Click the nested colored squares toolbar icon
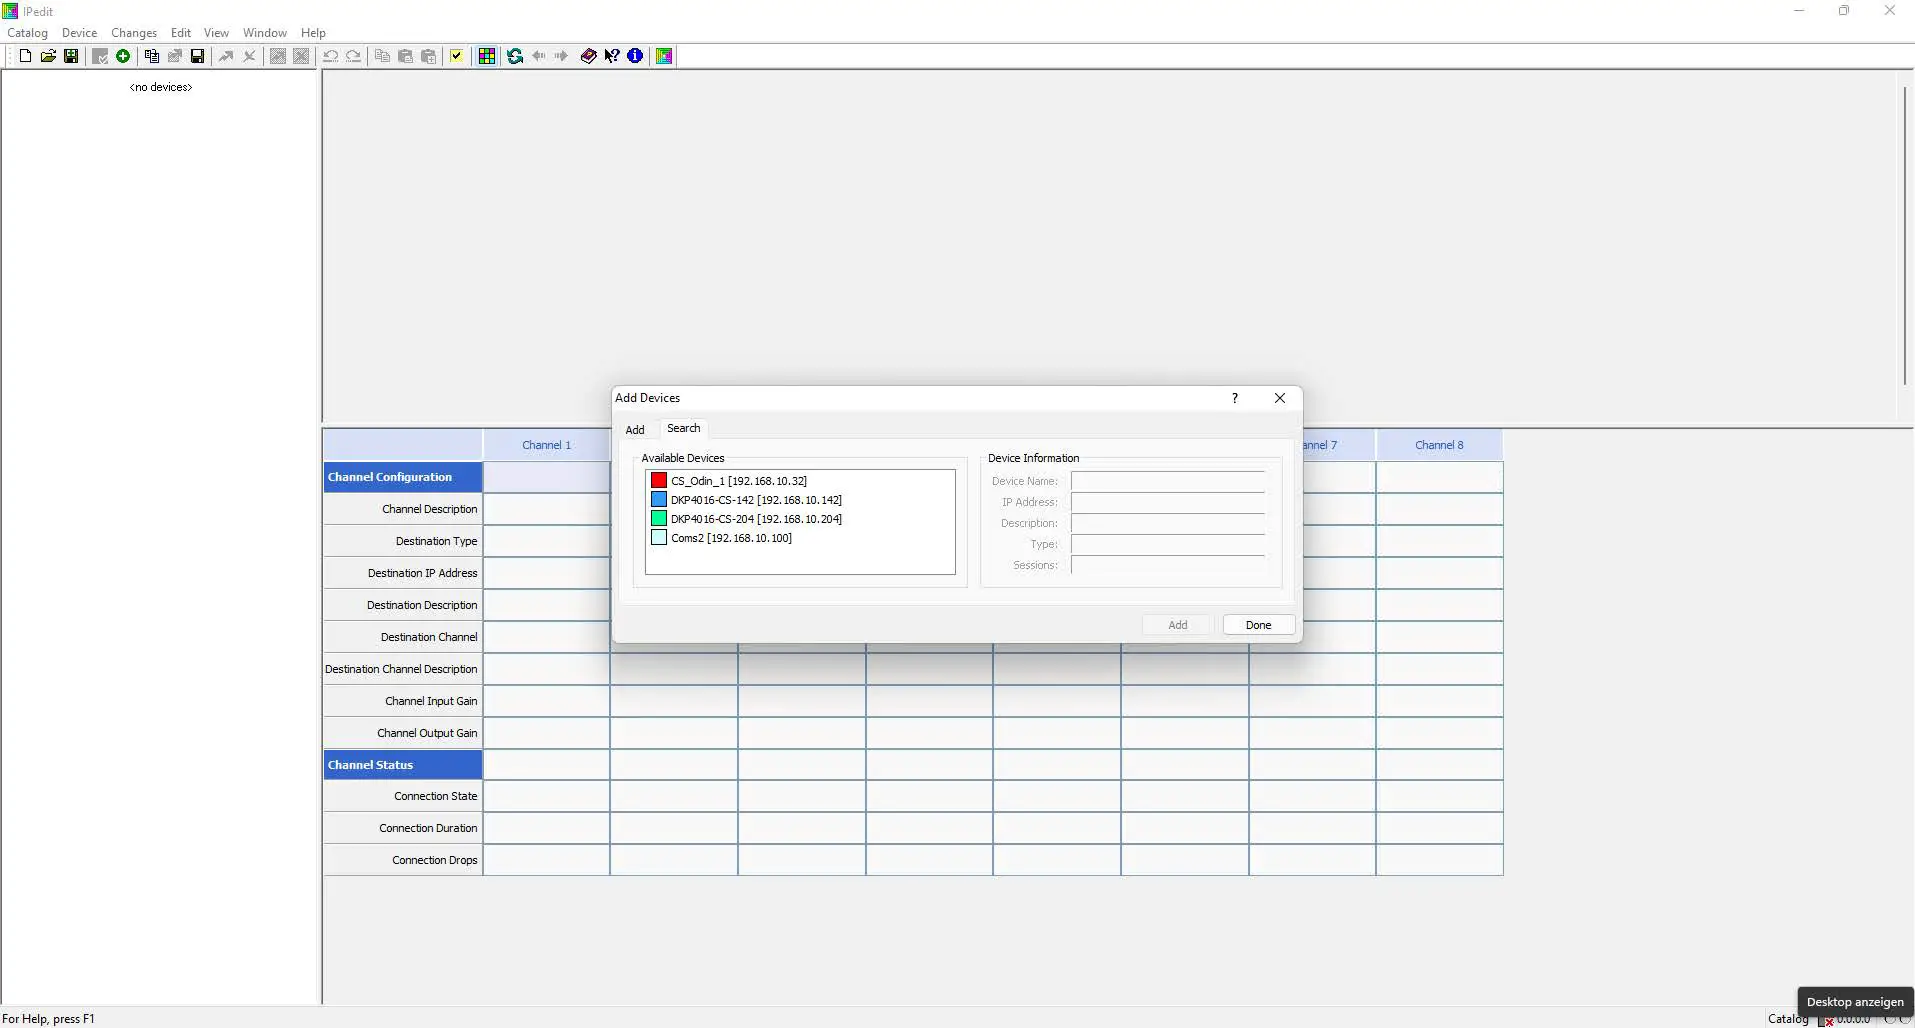This screenshot has width=1915, height=1028. [x=664, y=56]
